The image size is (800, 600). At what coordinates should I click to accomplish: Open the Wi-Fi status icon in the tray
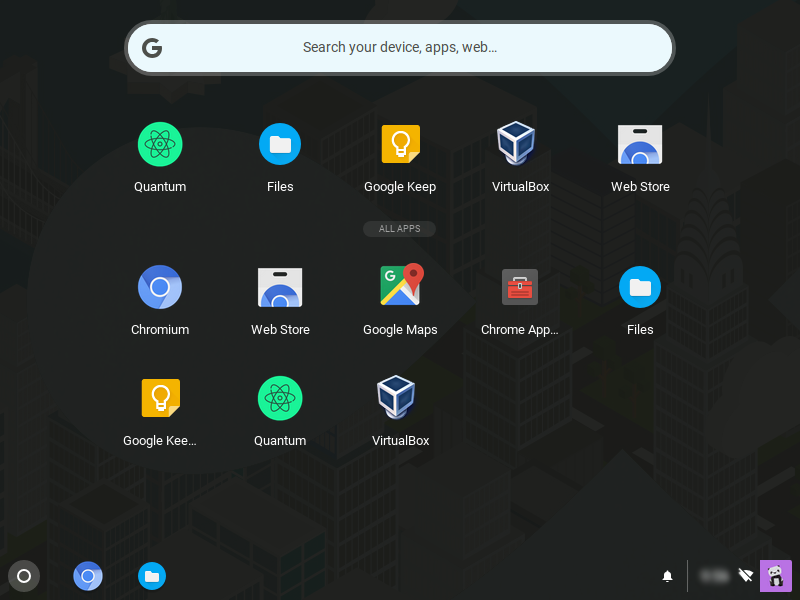[x=745, y=575]
